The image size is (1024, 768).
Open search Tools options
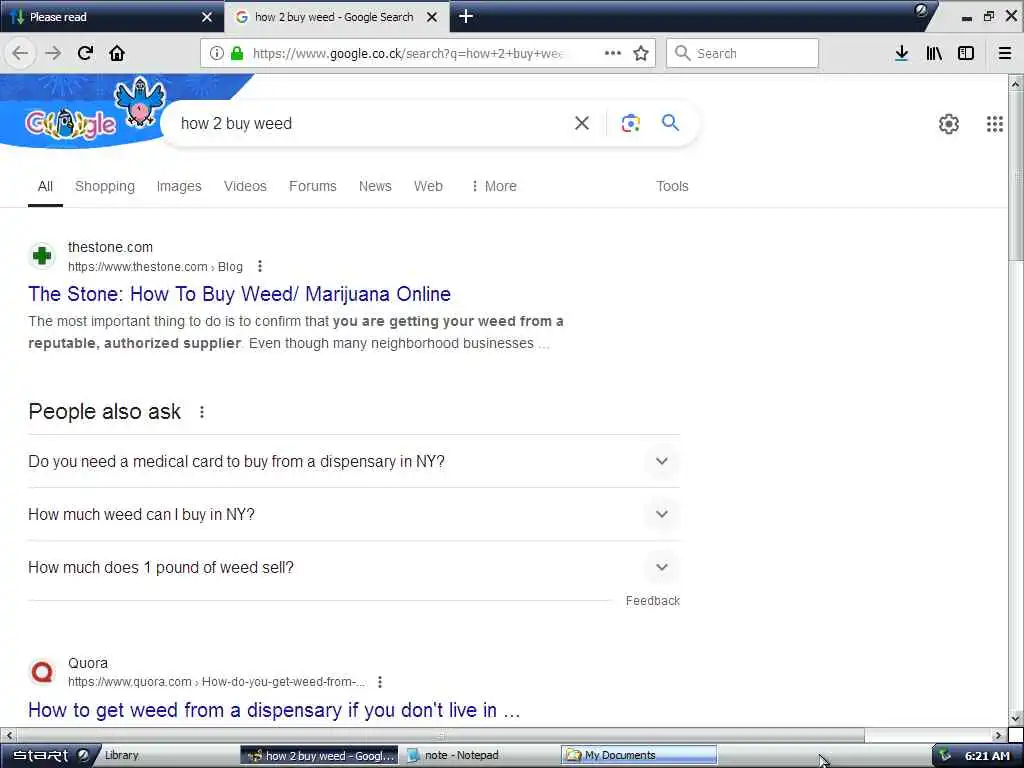pyautogui.click(x=672, y=186)
